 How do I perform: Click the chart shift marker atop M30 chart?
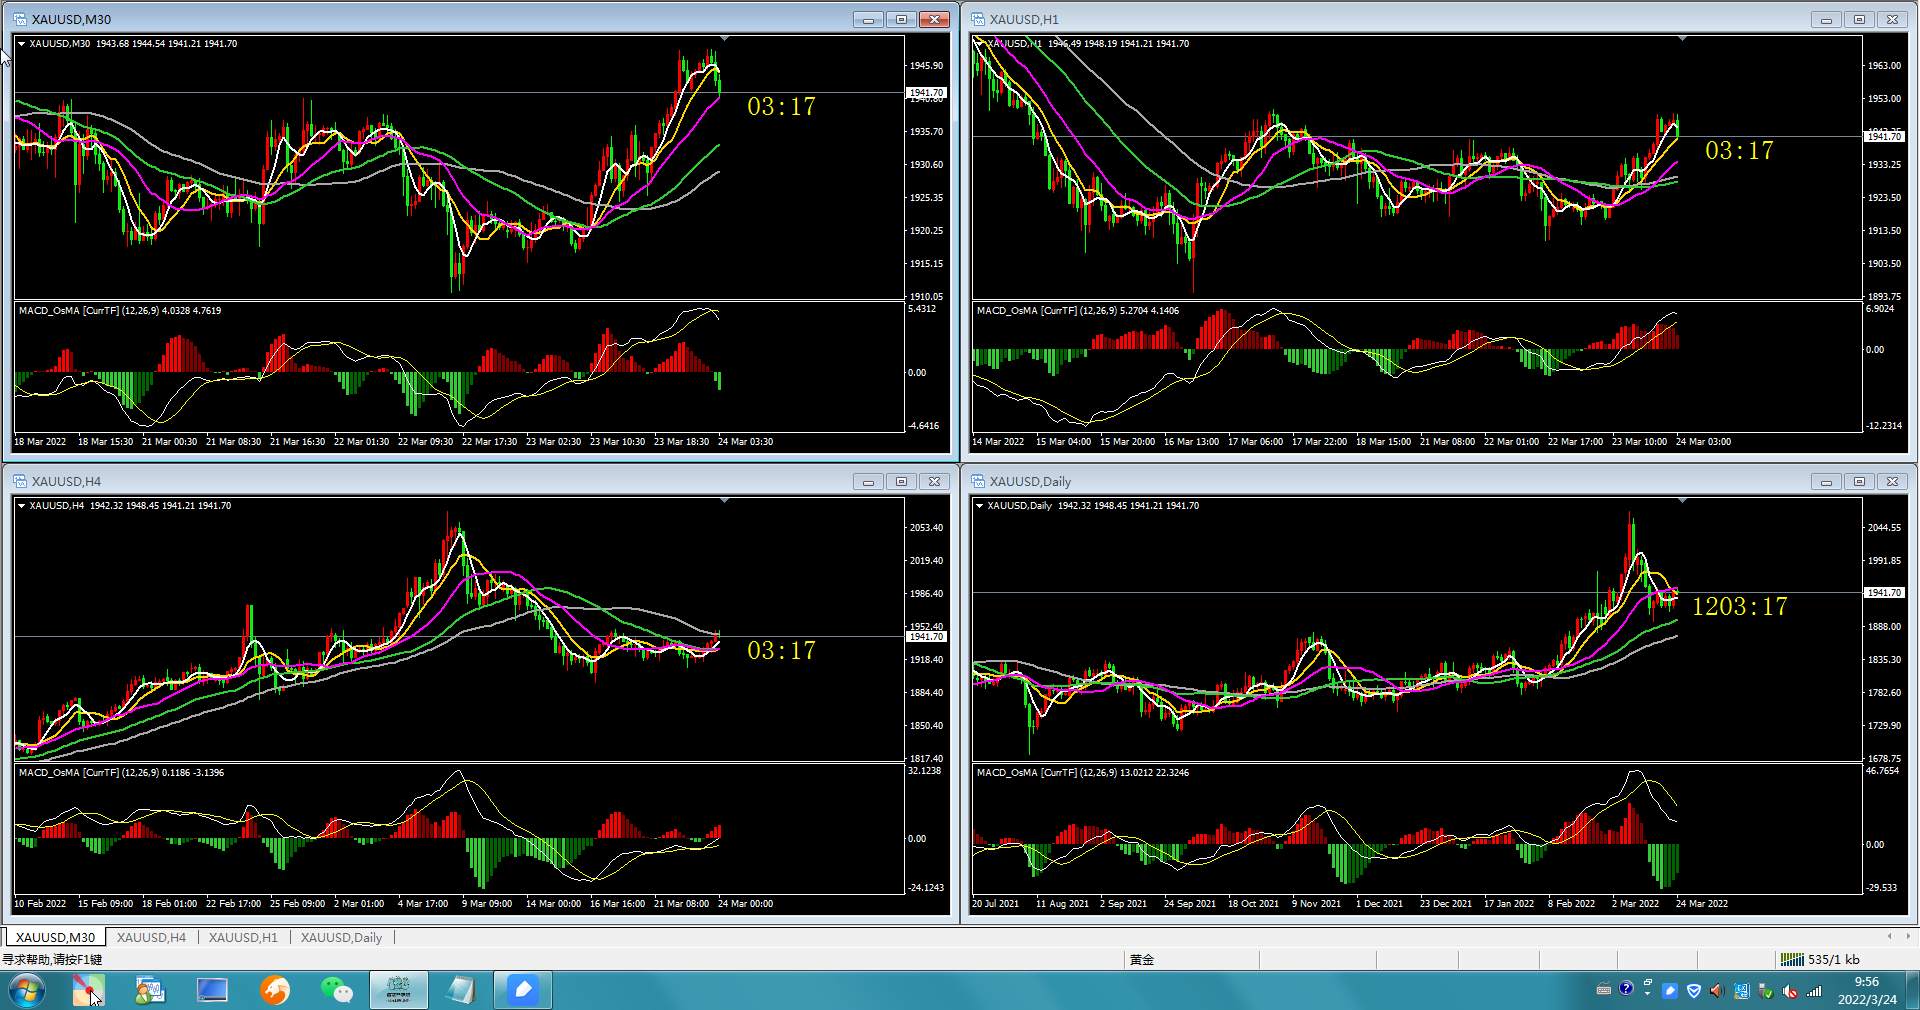725,39
